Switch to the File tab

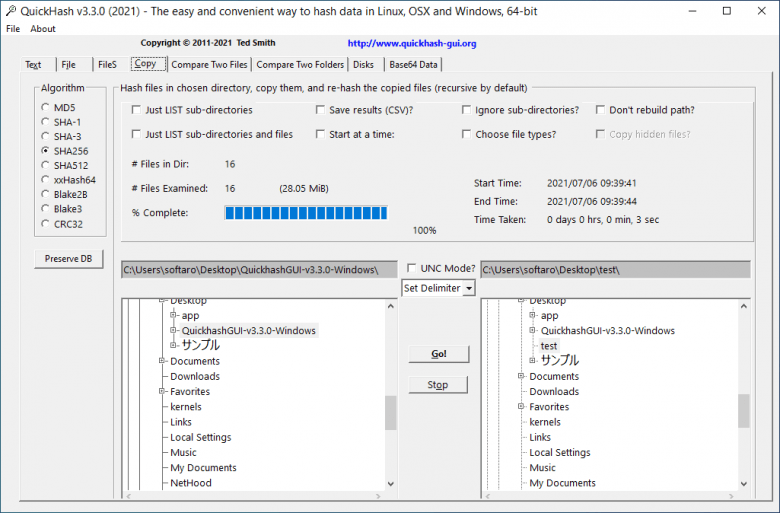(x=69, y=65)
